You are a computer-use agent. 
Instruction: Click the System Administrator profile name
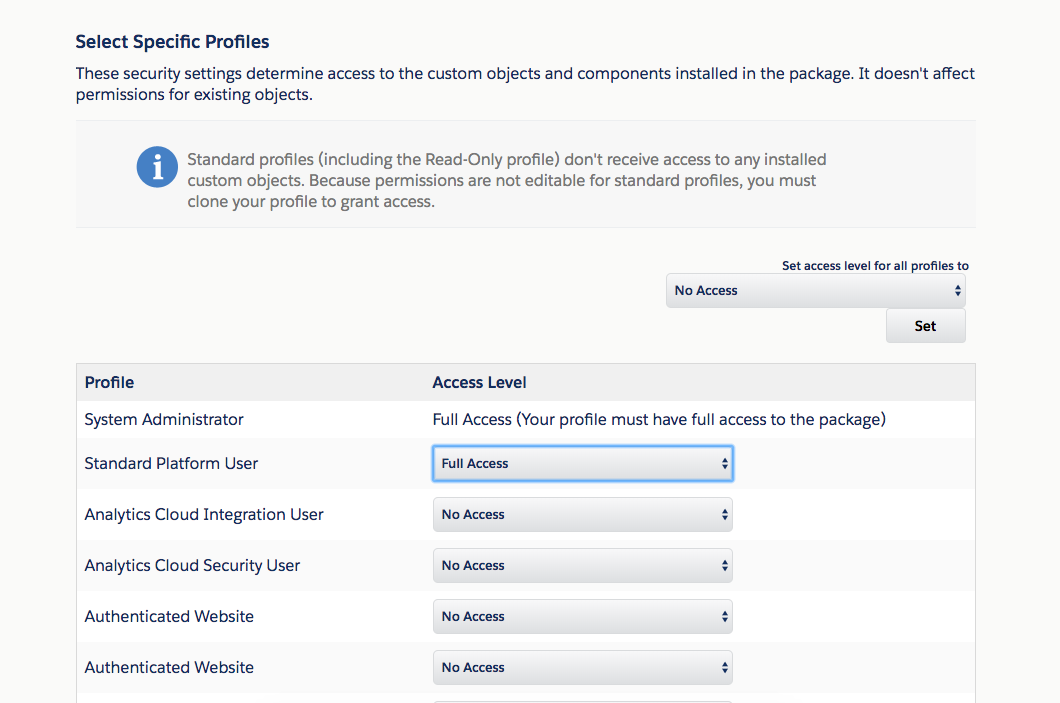(164, 420)
